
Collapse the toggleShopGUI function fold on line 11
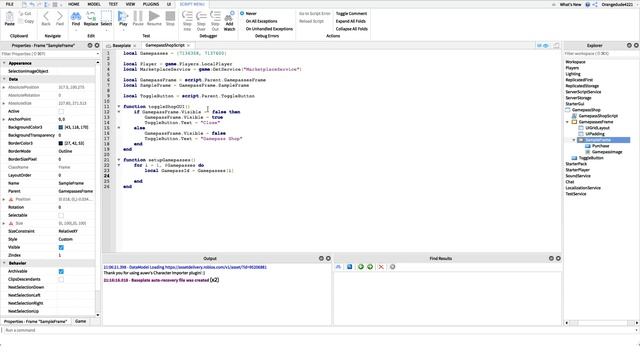[119, 107]
